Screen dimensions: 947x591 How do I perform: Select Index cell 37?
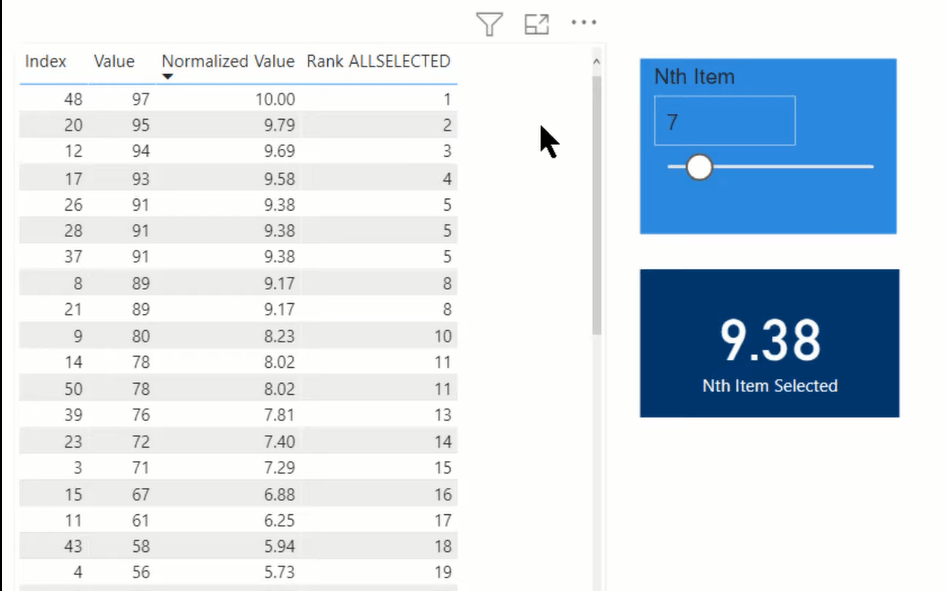click(x=73, y=257)
